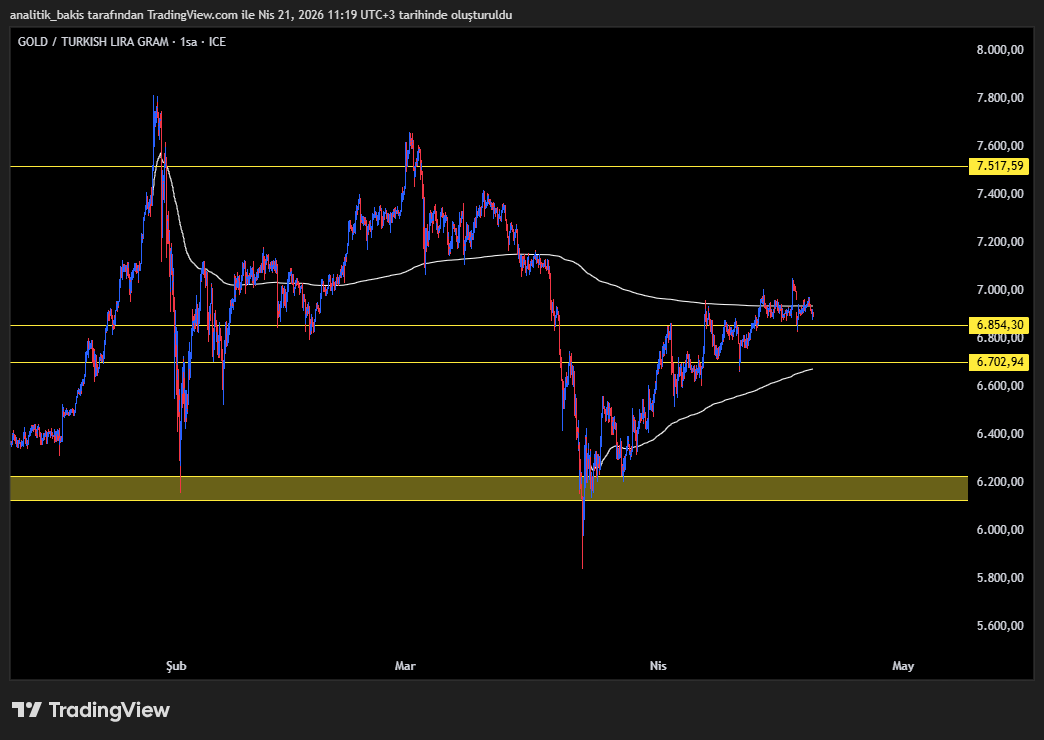Click the 7.400,00 price axis value
Screen dimensions: 1044x740
click(x=1000, y=194)
